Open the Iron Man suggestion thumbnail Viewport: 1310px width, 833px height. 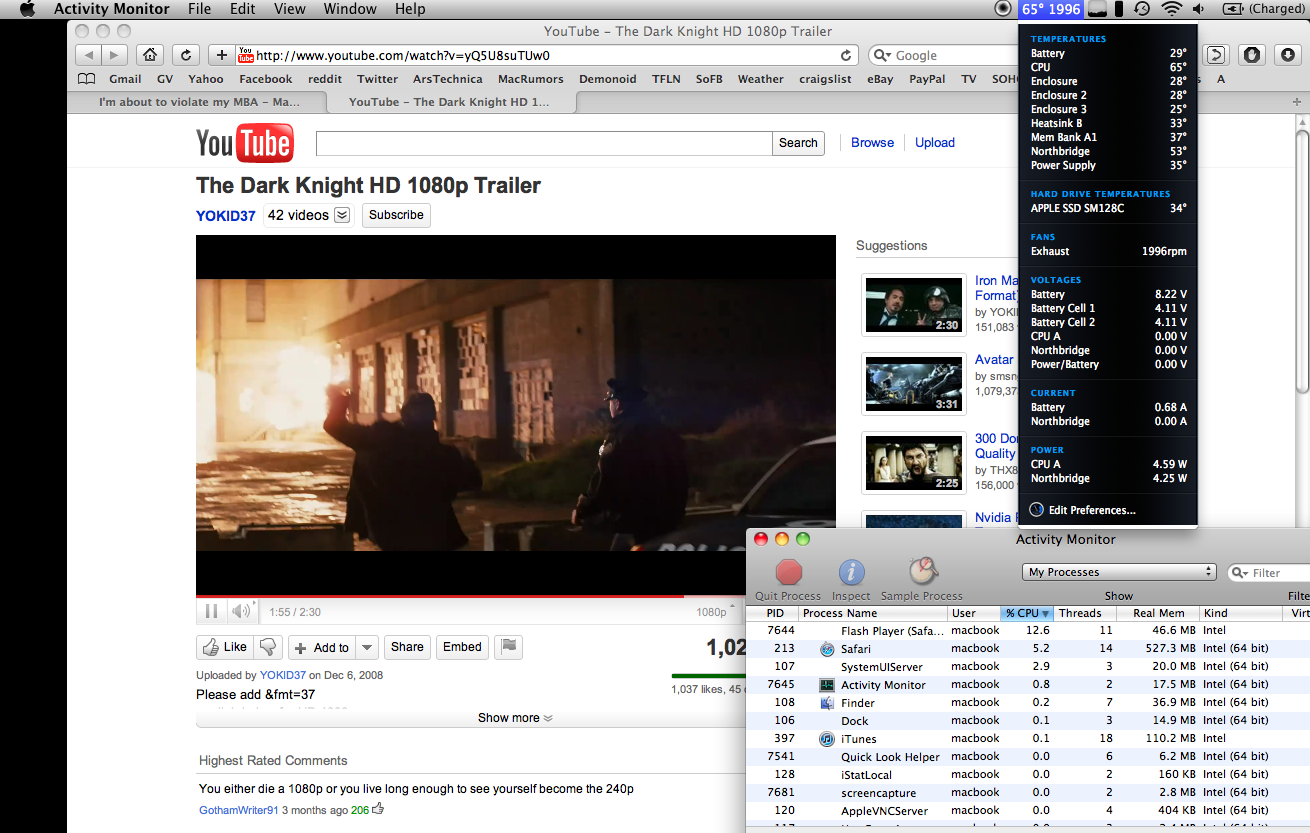(914, 305)
